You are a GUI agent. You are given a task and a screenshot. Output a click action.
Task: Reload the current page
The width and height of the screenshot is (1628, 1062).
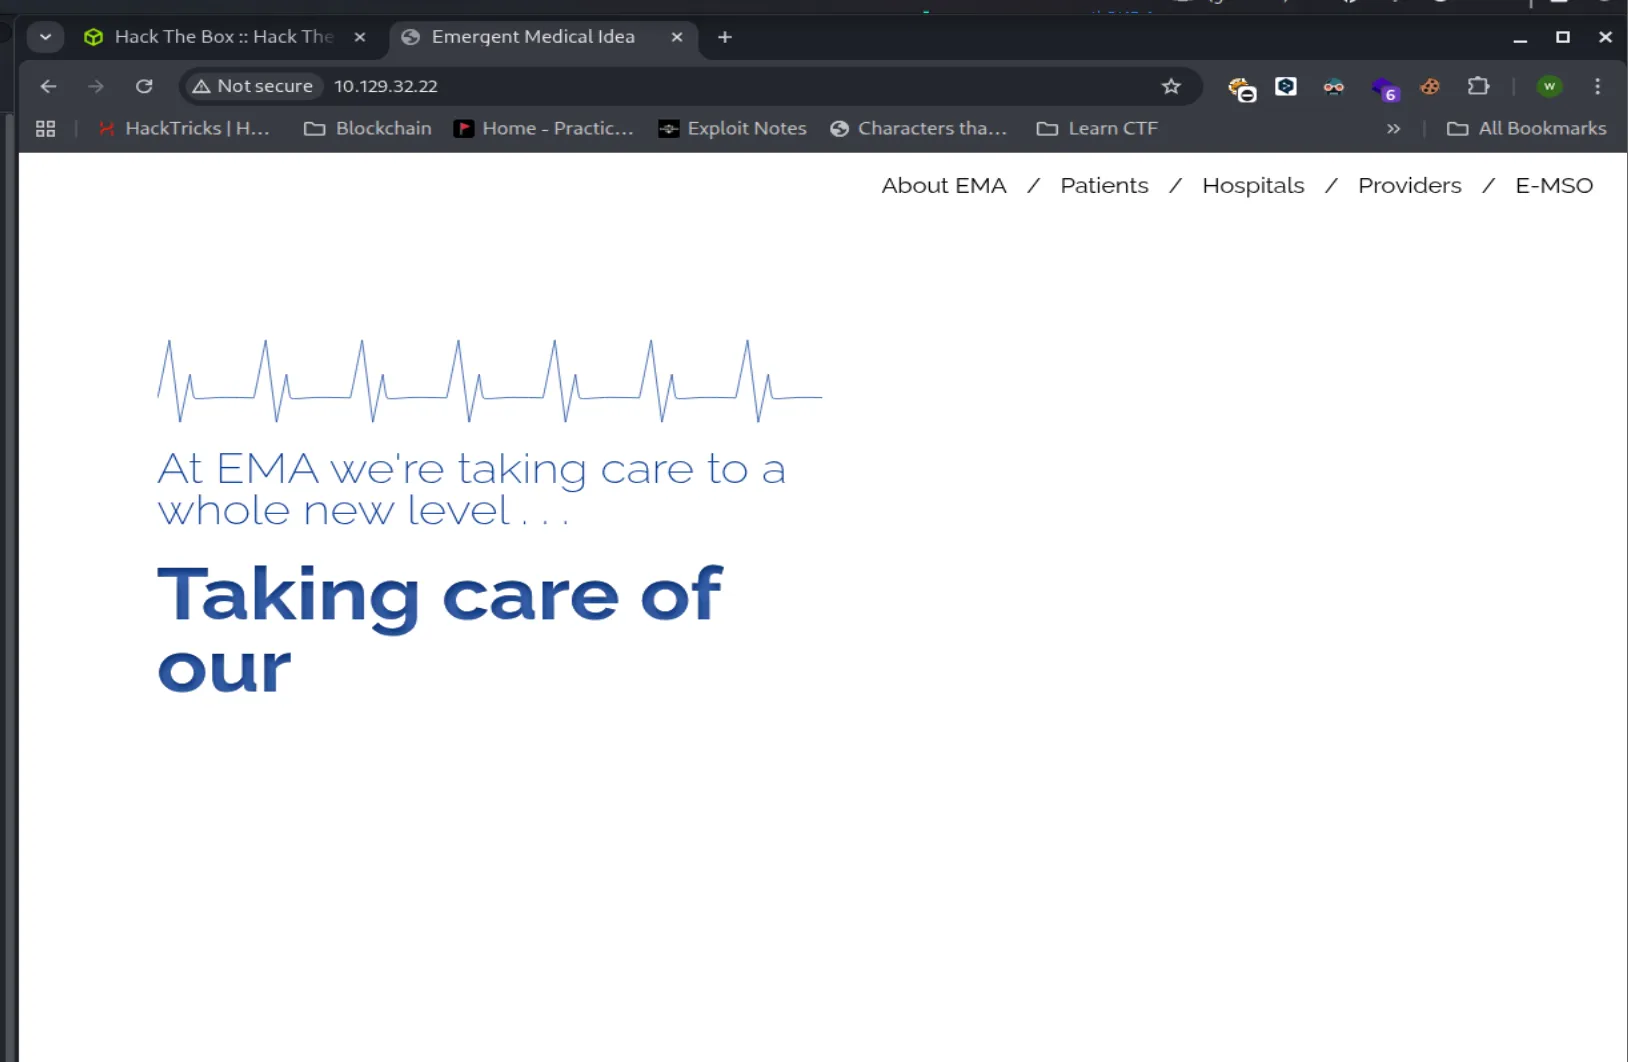click(144, 87)
